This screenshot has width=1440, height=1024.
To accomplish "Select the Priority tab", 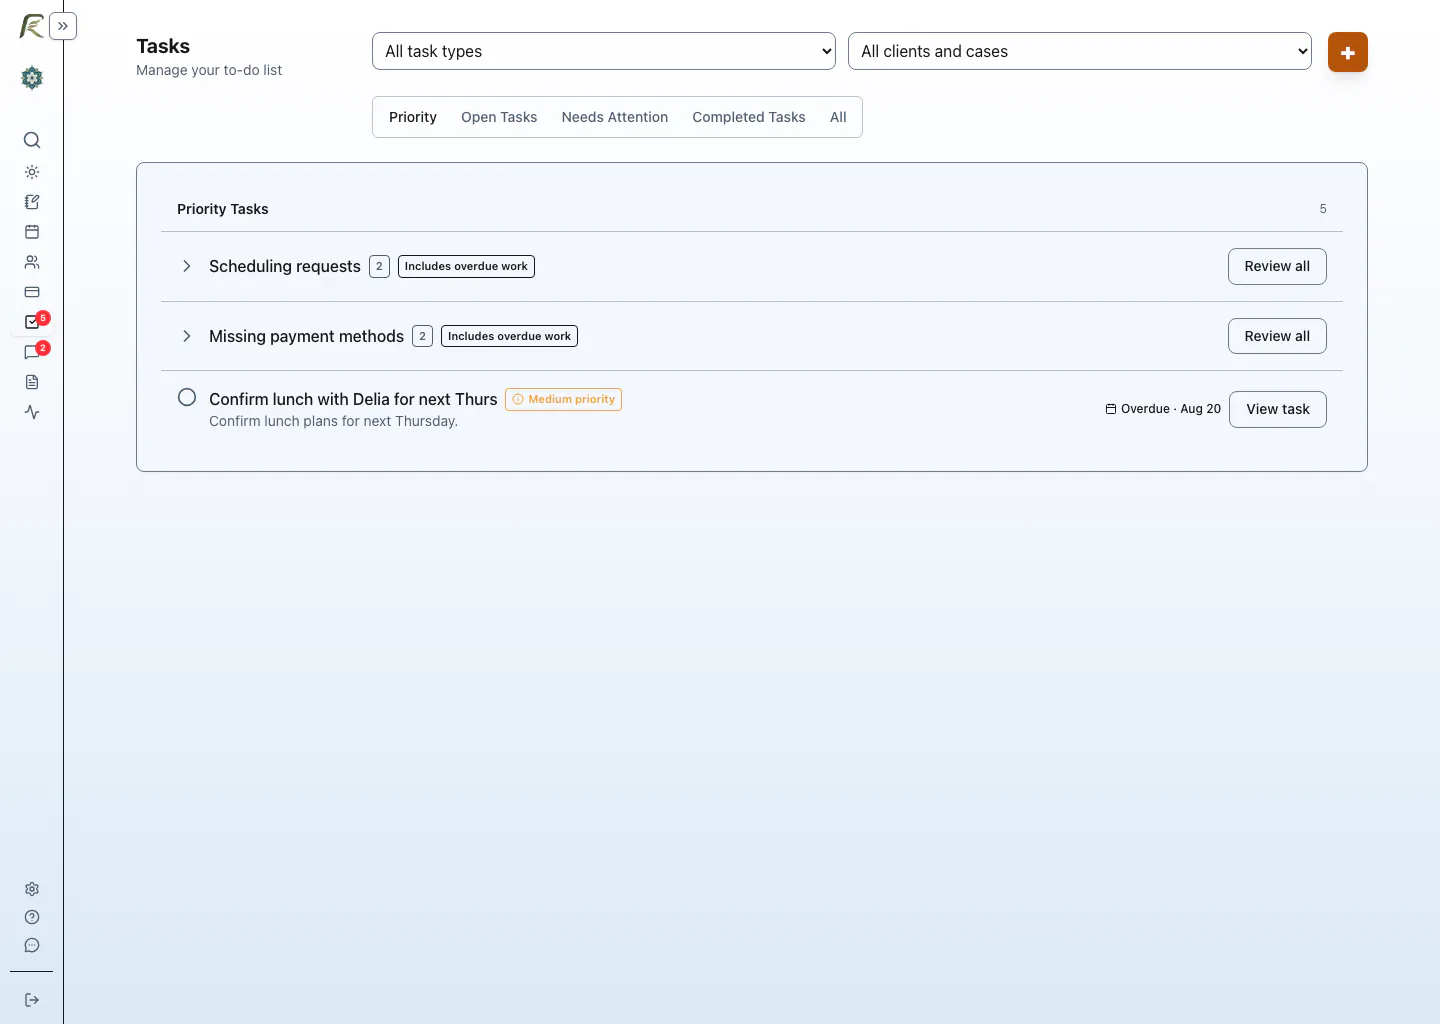I will pyautogui.click(x=413, y=117).
